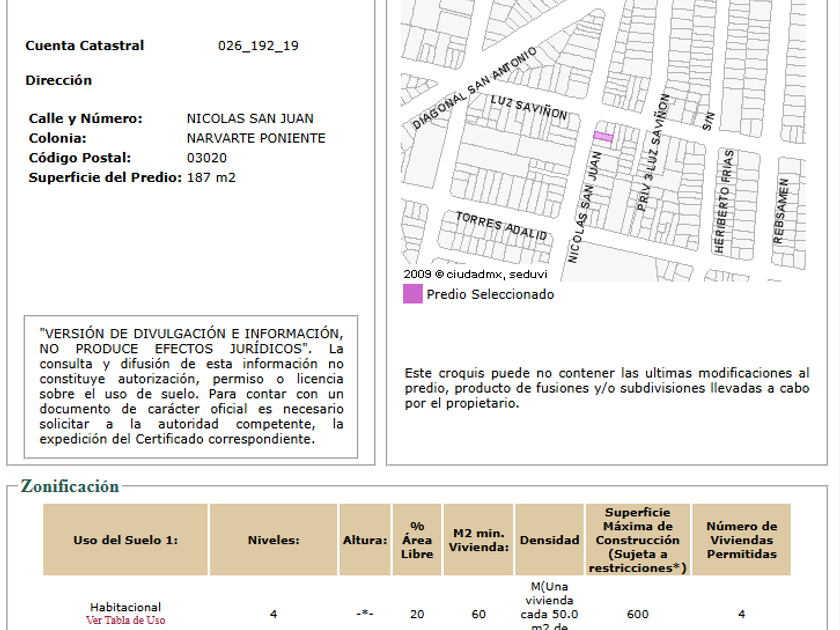This screenshot has height=630, width=840.
Task: Click postal code 03020
Action: [207, 158]
